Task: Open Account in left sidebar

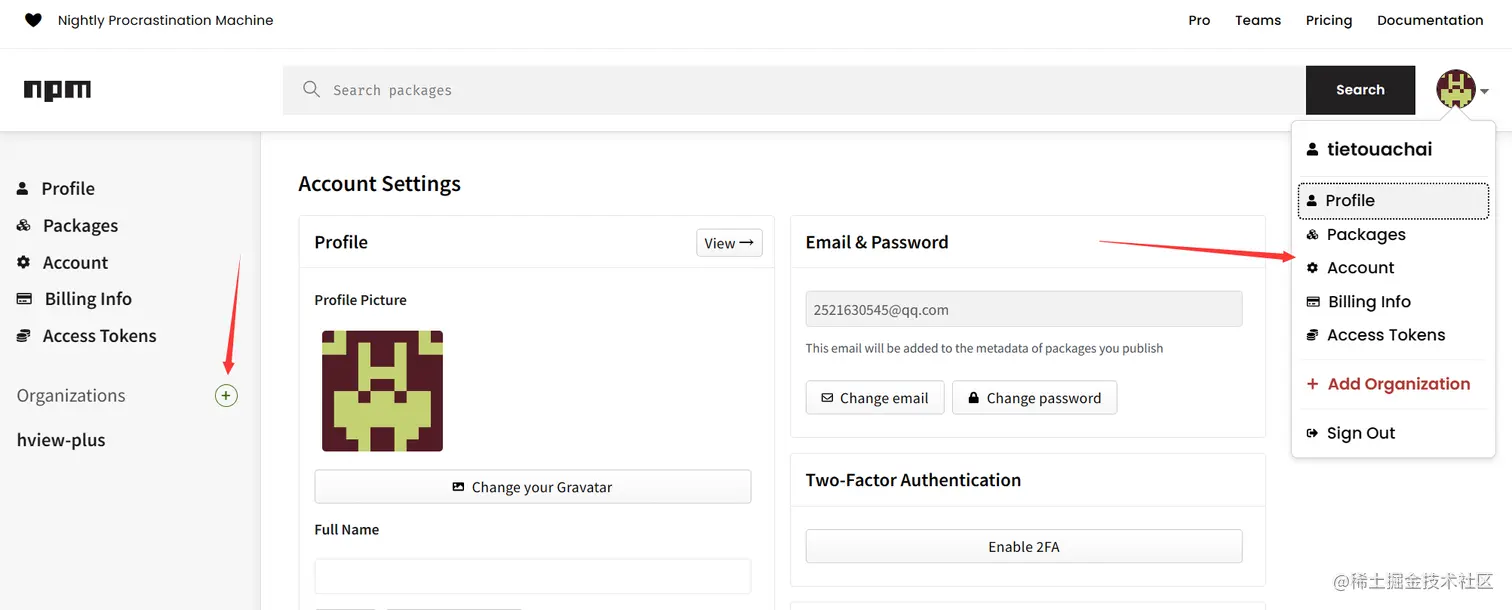Action: pos(62,262)
